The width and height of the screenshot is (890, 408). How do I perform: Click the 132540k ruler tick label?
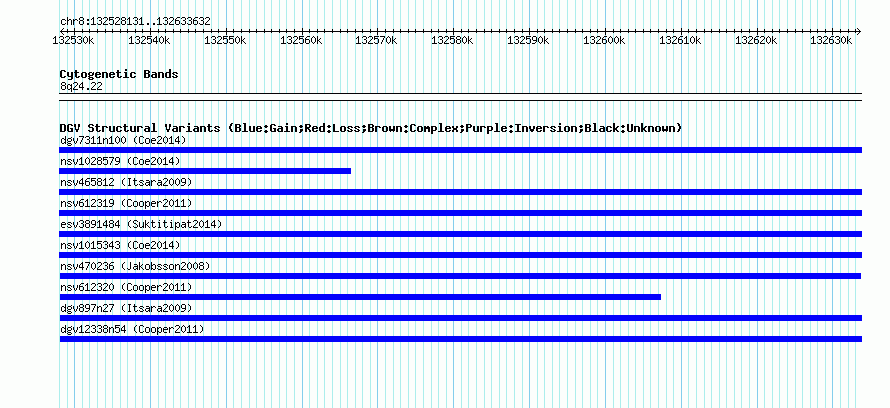coord(149,40)
